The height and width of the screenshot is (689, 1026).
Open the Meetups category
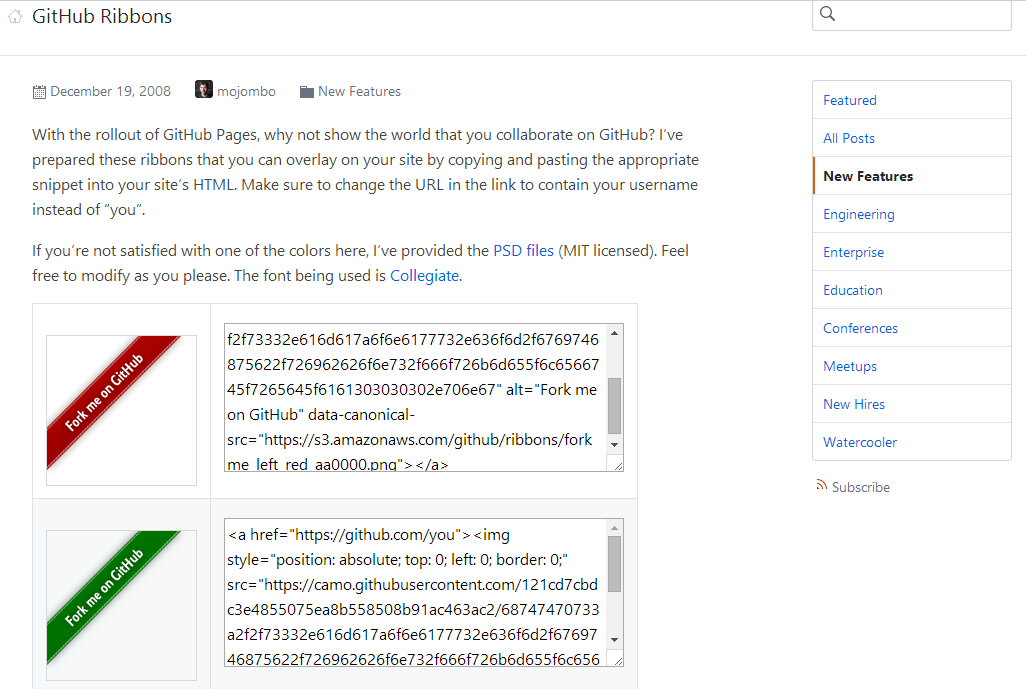pyautogui.click(x=911, y=366)
